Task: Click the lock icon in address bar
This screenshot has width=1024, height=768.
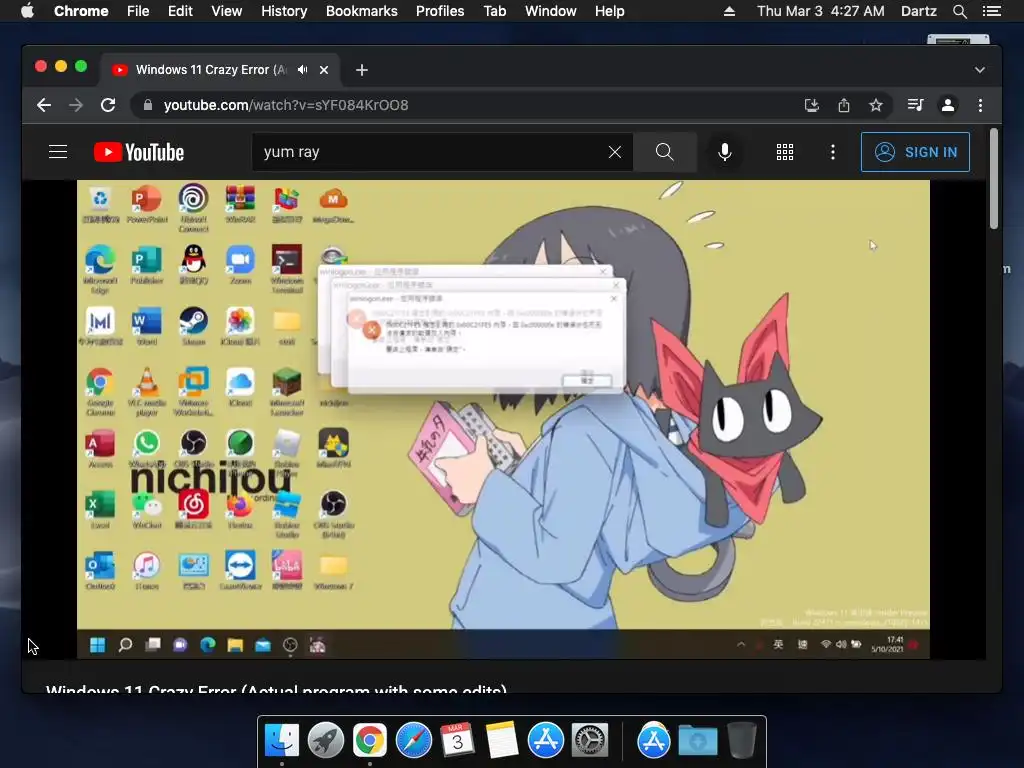Action: point(148,105)
